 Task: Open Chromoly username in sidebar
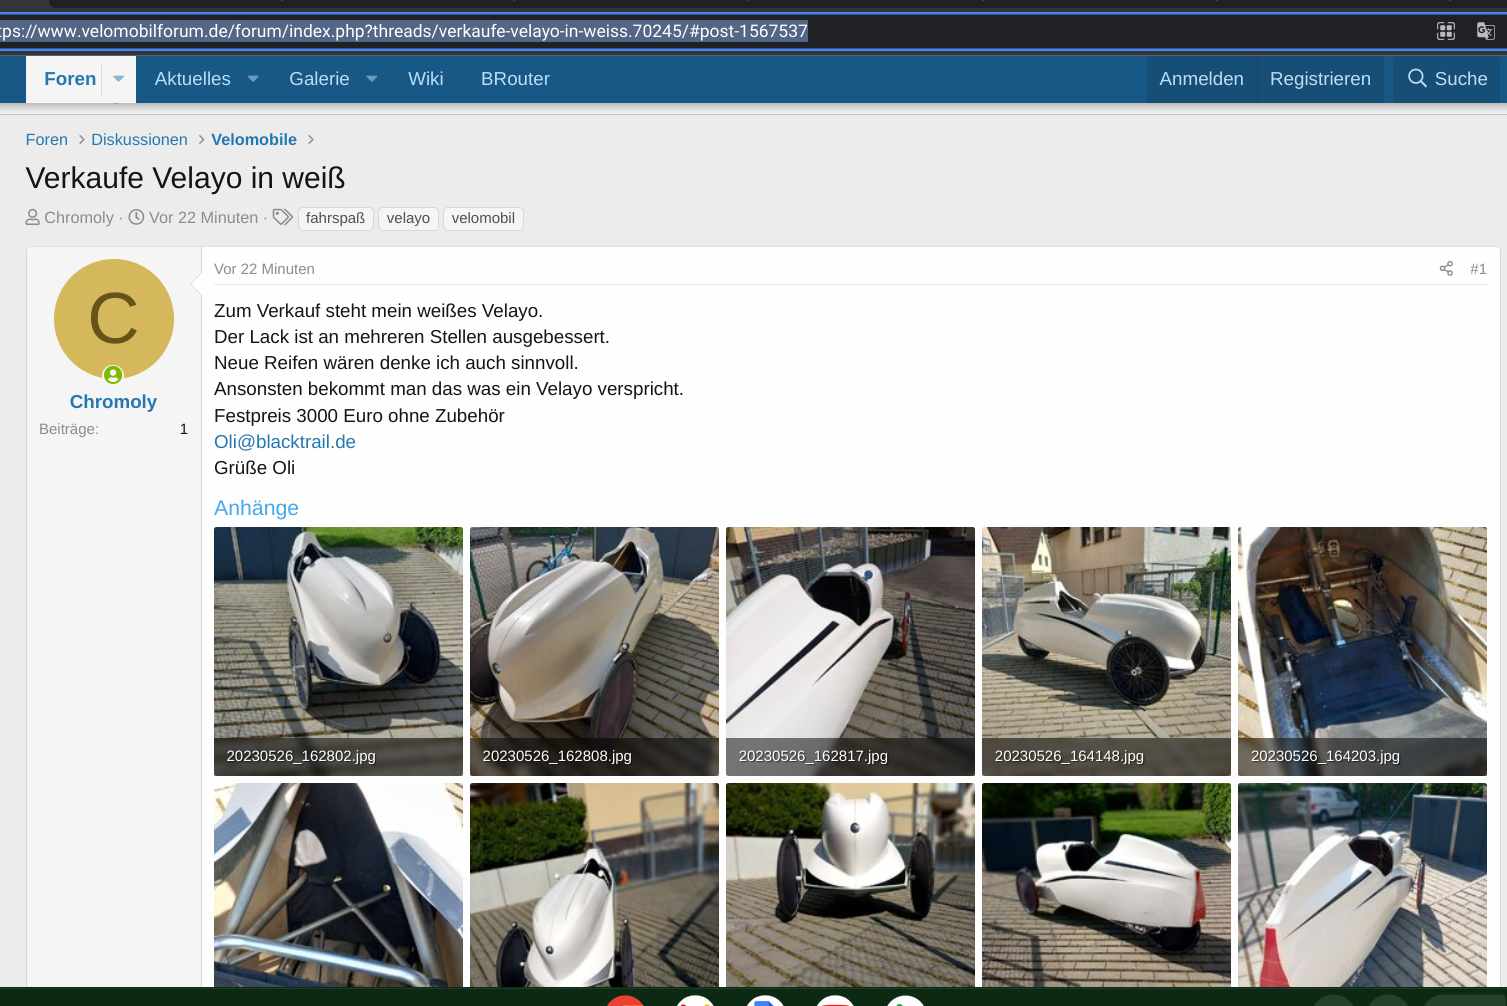point(113,402)
